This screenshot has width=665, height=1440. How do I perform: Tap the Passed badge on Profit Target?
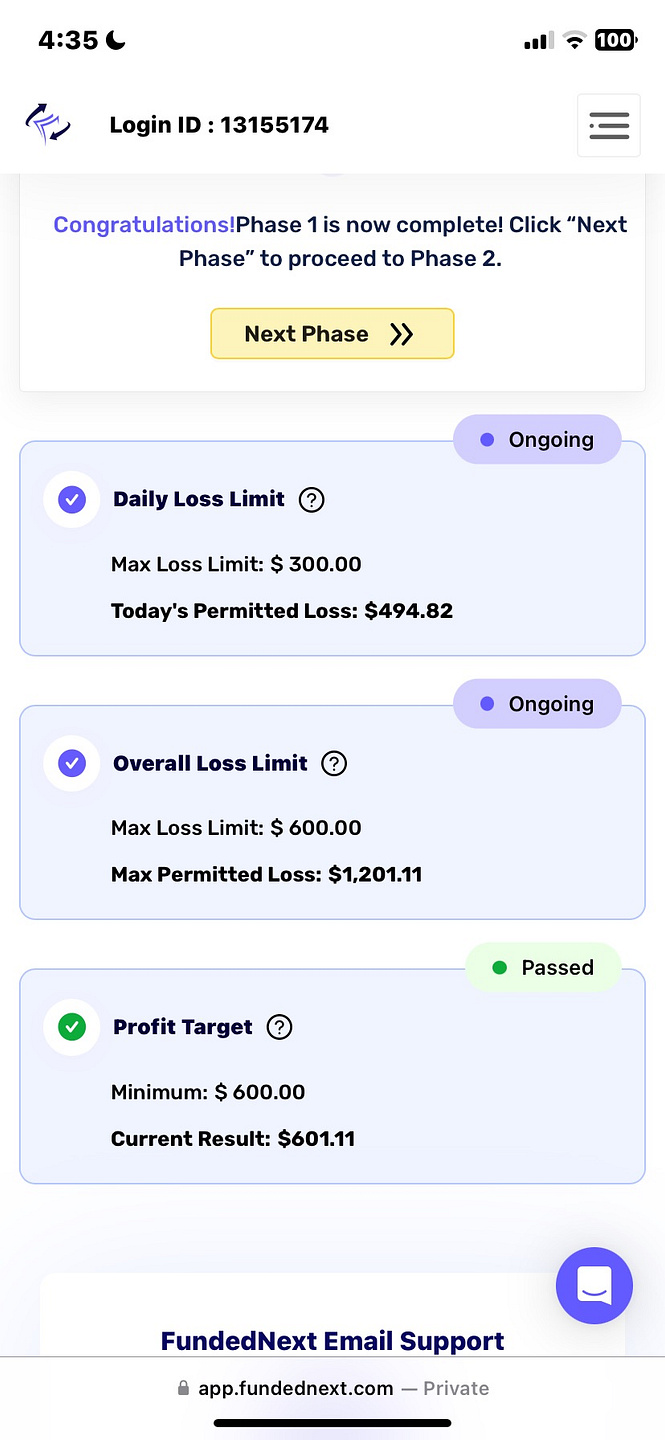coord(543,968)
